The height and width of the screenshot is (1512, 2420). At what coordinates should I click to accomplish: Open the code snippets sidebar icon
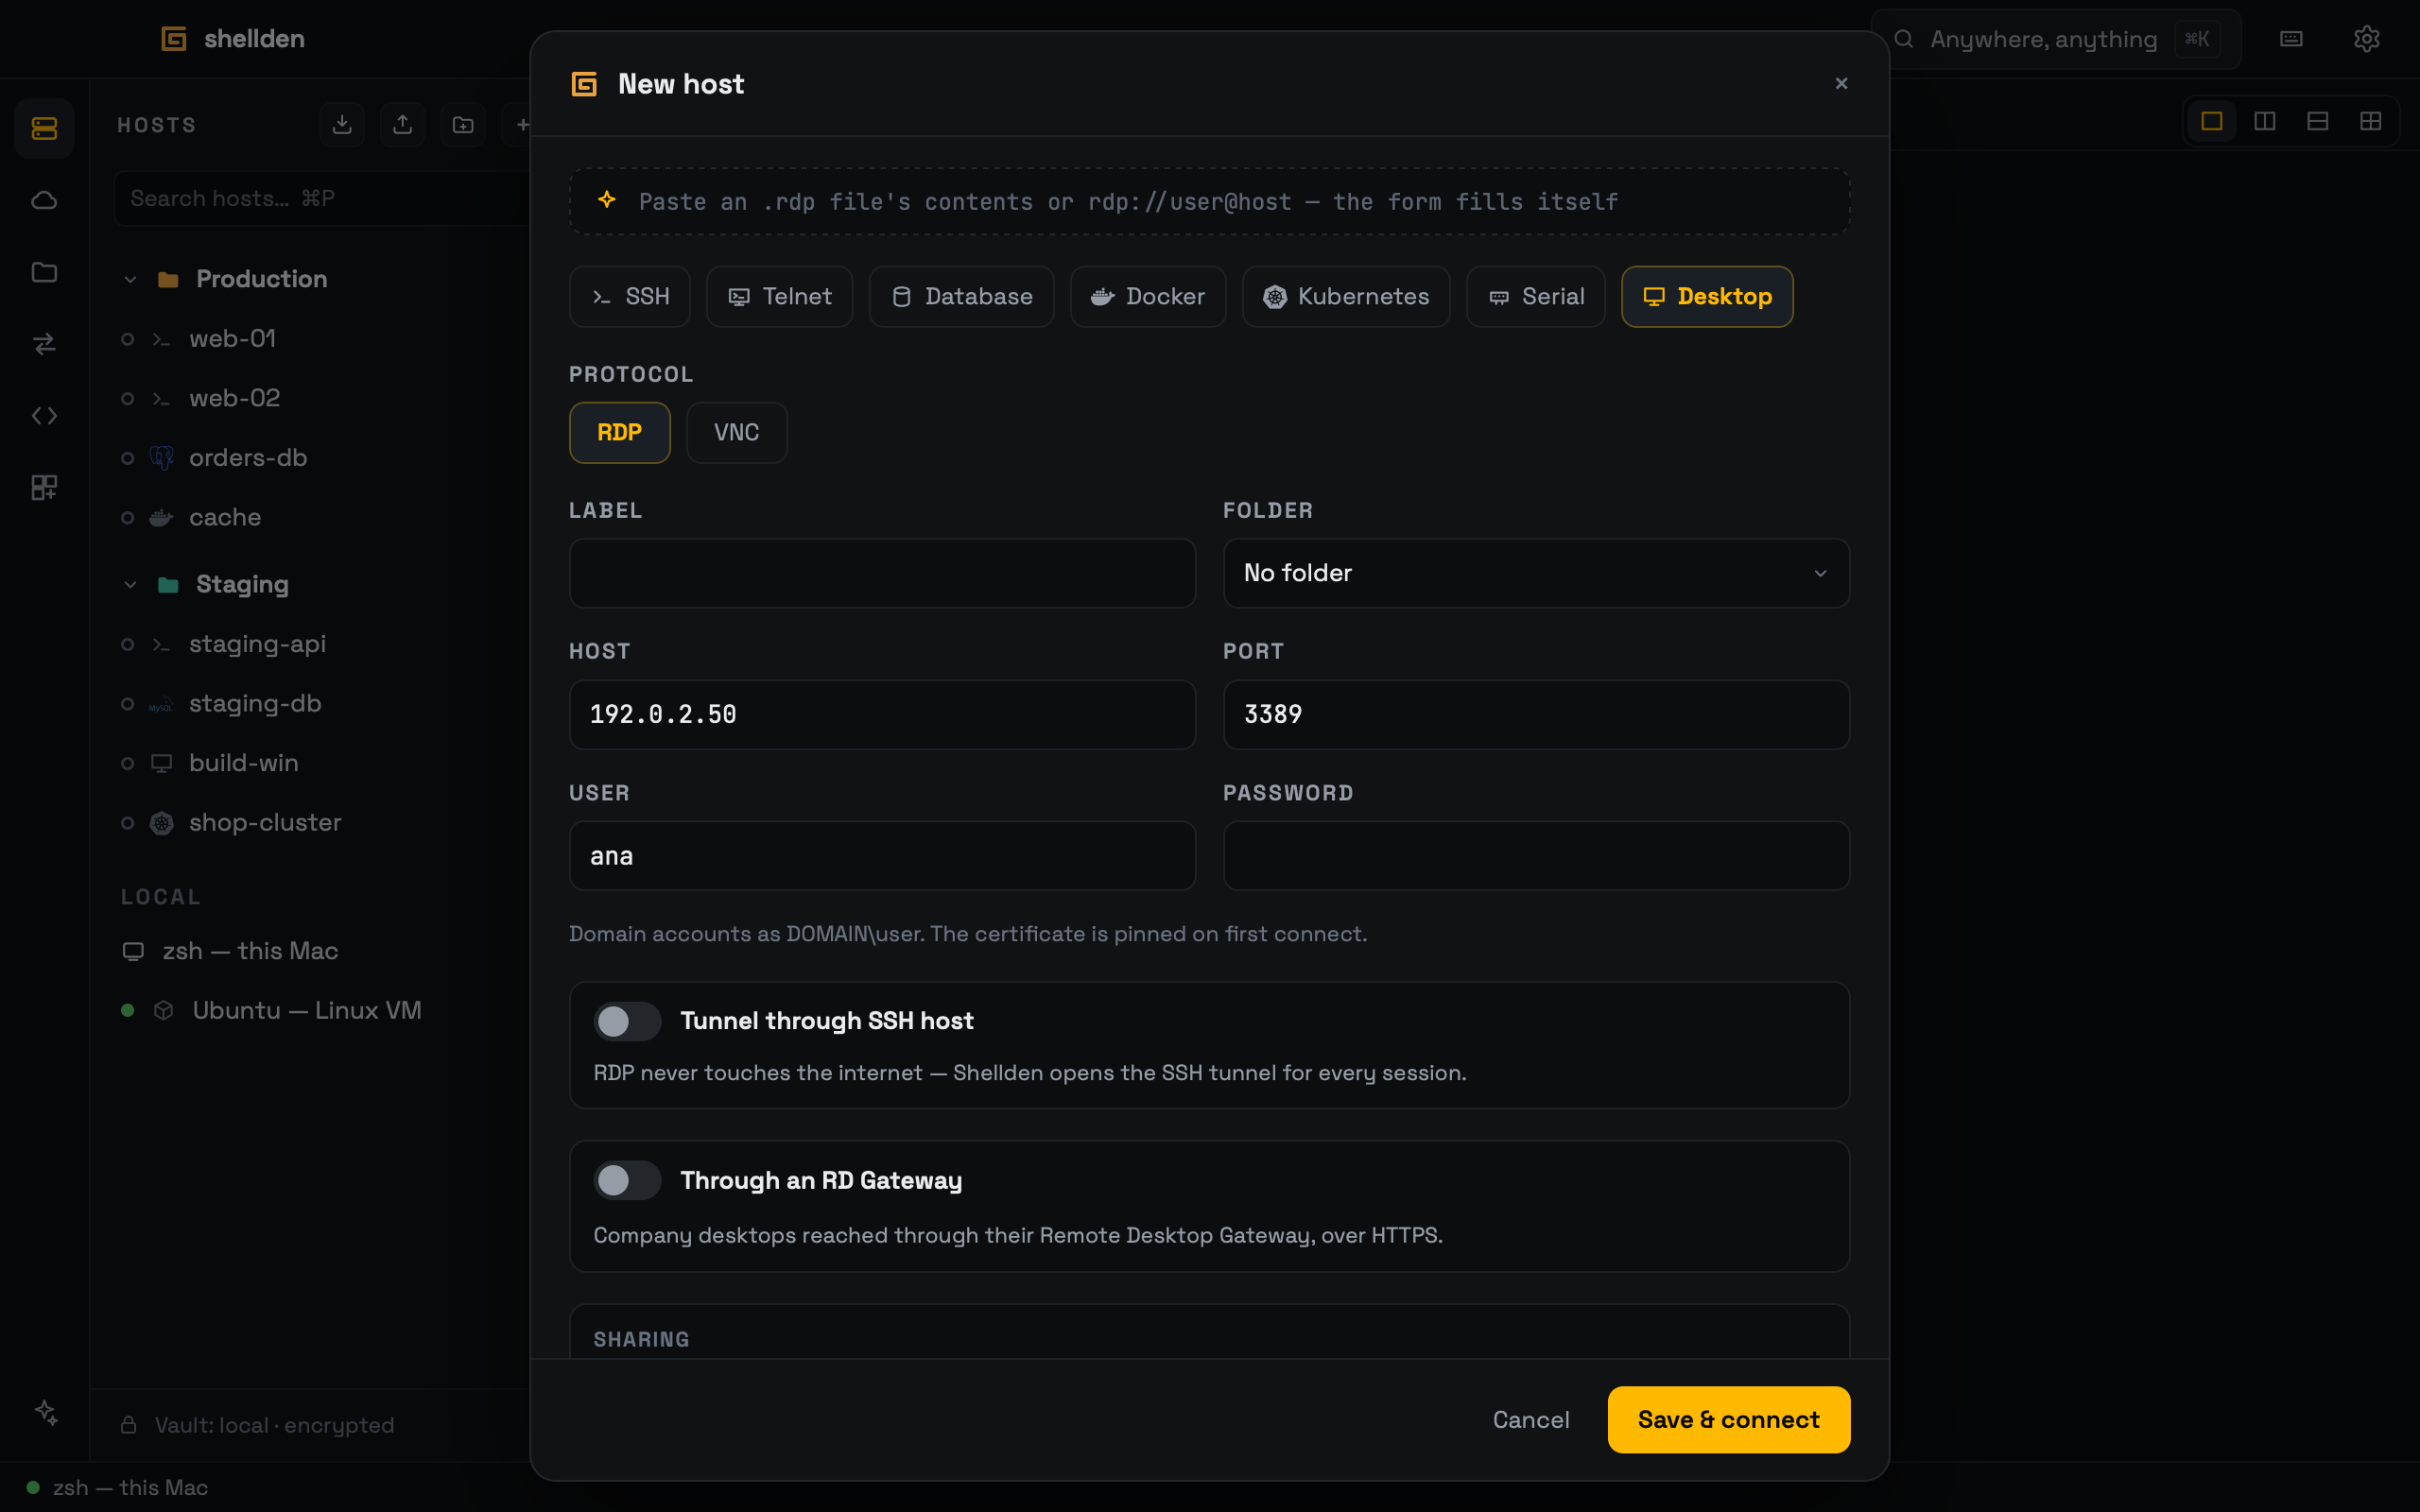pyautogui.click(x=44, y=416)
